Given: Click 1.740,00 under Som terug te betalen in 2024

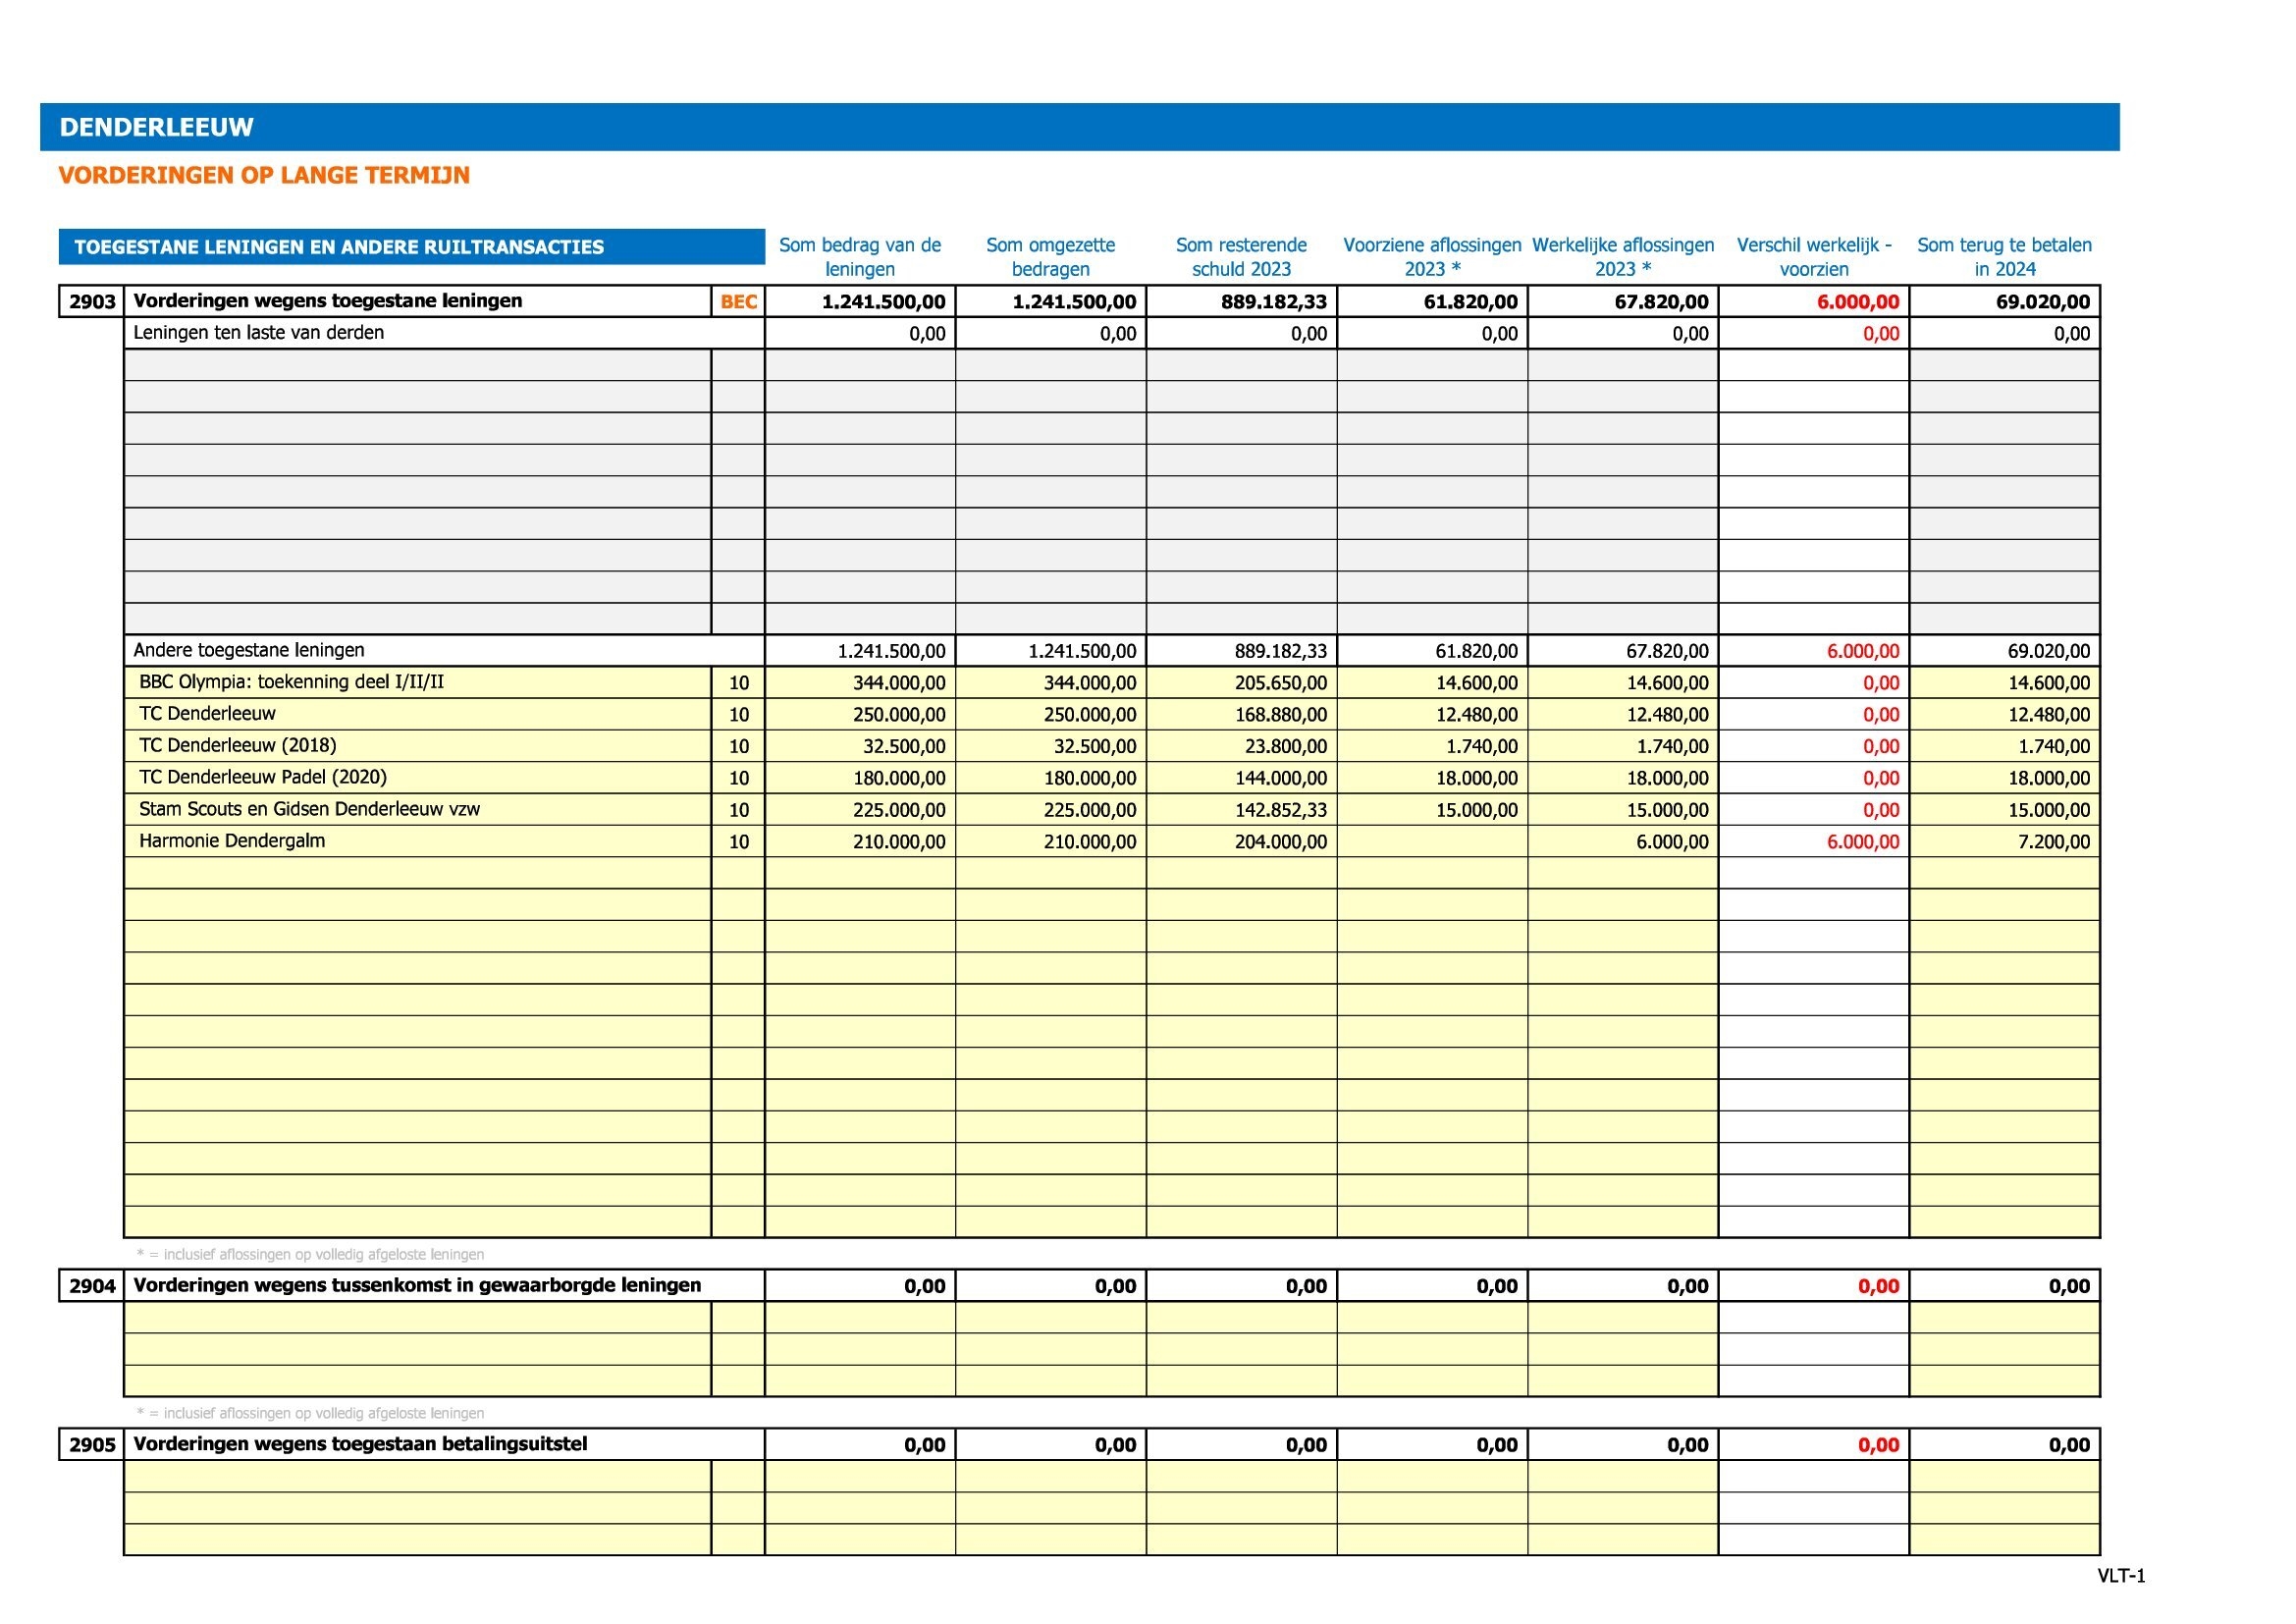Looking at the screenshot, I should (x=2054, y=746).
